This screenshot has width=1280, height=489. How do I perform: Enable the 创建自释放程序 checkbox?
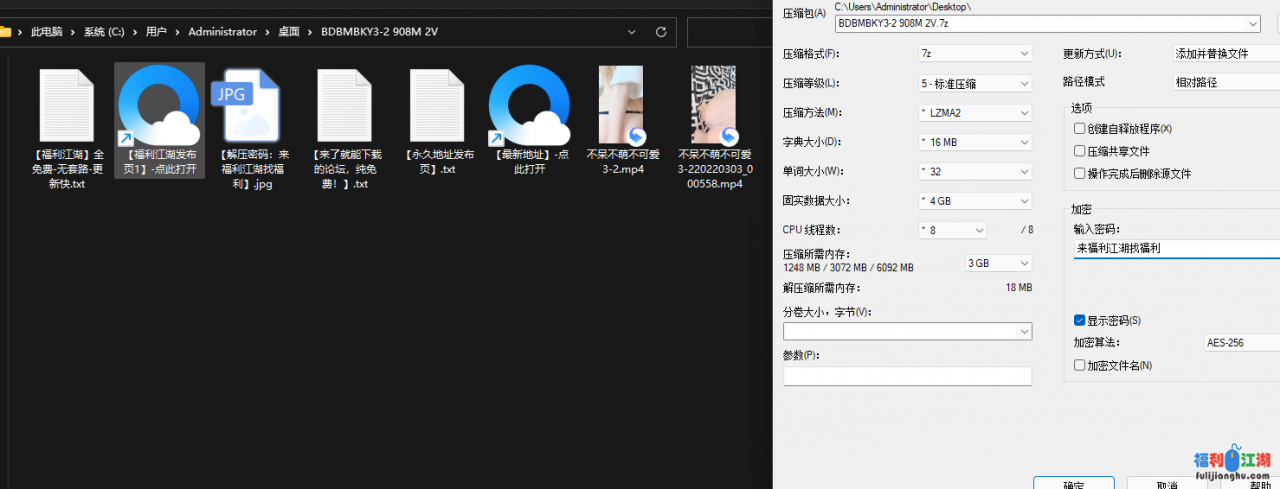(1080, 129)
